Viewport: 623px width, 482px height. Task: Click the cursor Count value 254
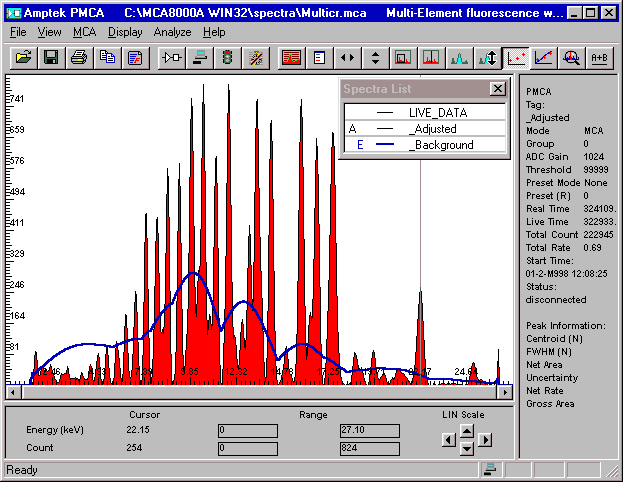tap(134, 448)
